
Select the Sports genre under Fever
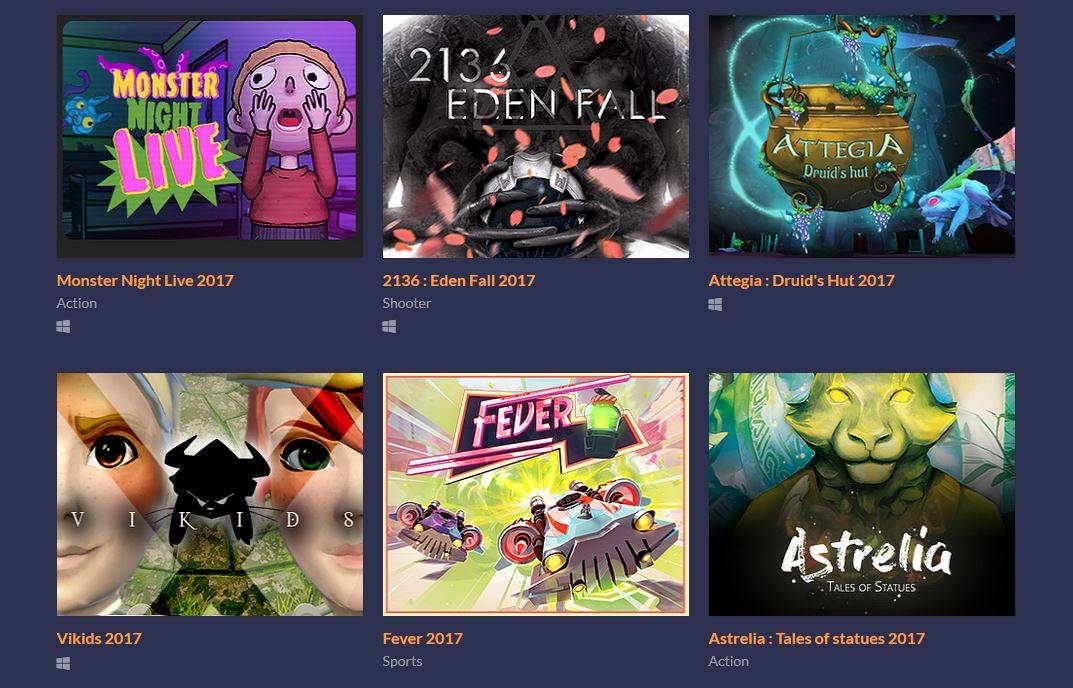(x=402, y=661)
